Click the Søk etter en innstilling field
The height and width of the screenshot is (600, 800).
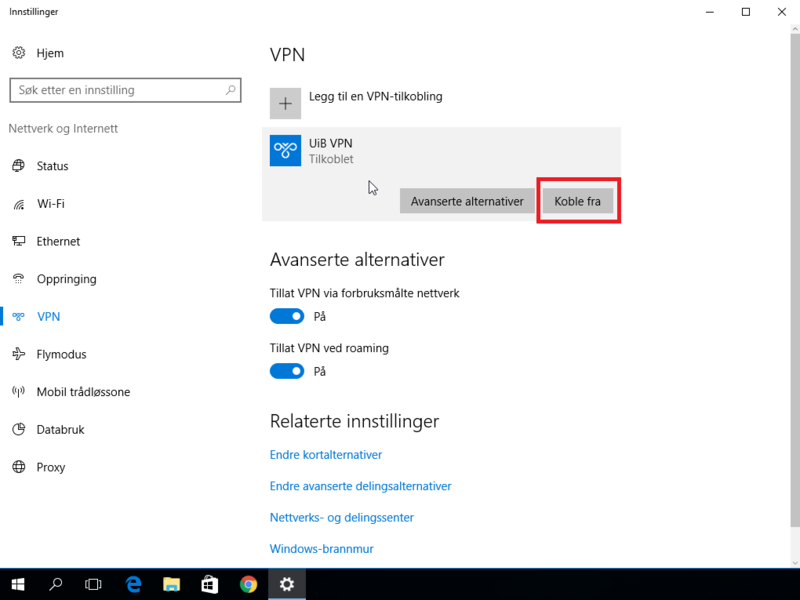(115, 90)
